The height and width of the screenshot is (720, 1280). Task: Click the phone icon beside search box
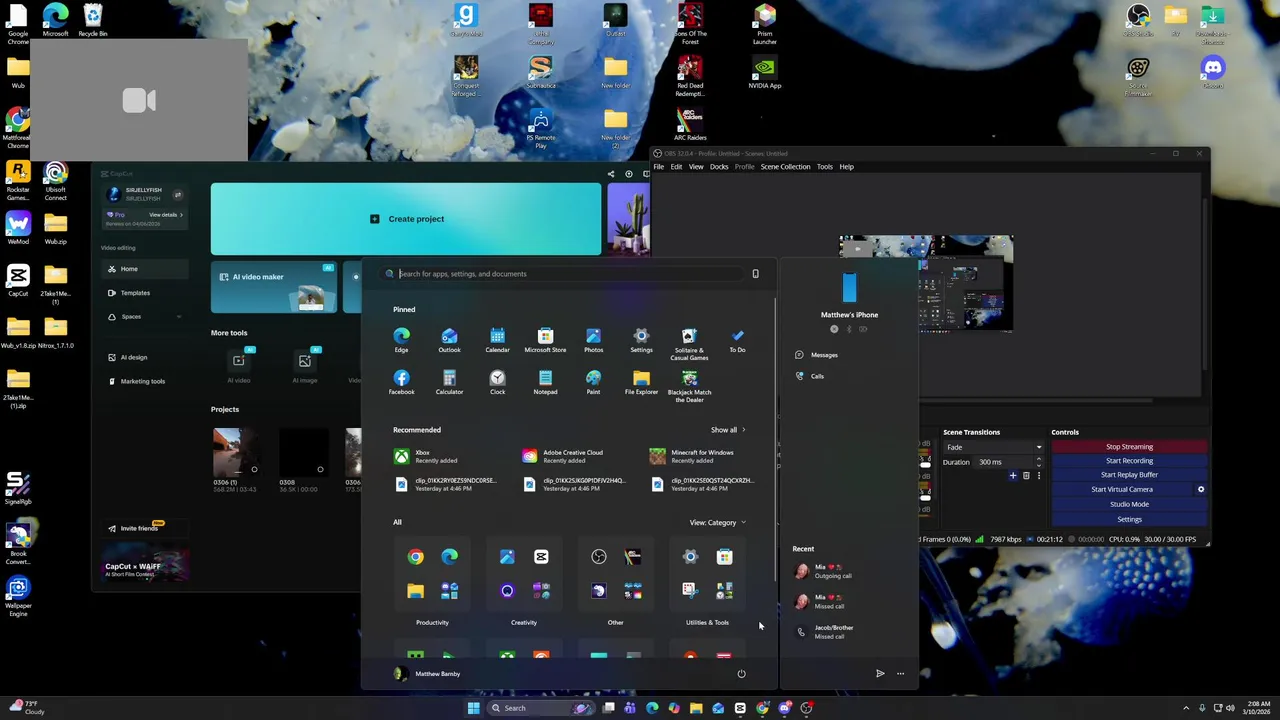755,274
